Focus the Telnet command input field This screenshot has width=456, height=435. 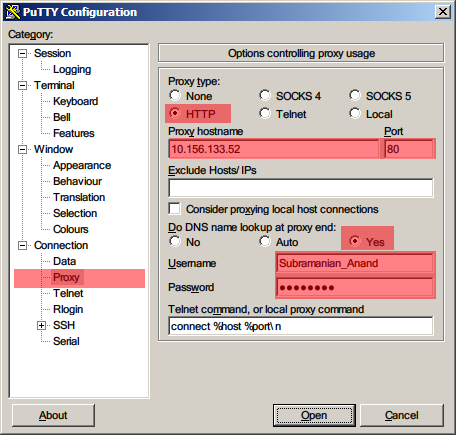coord(301,326)
